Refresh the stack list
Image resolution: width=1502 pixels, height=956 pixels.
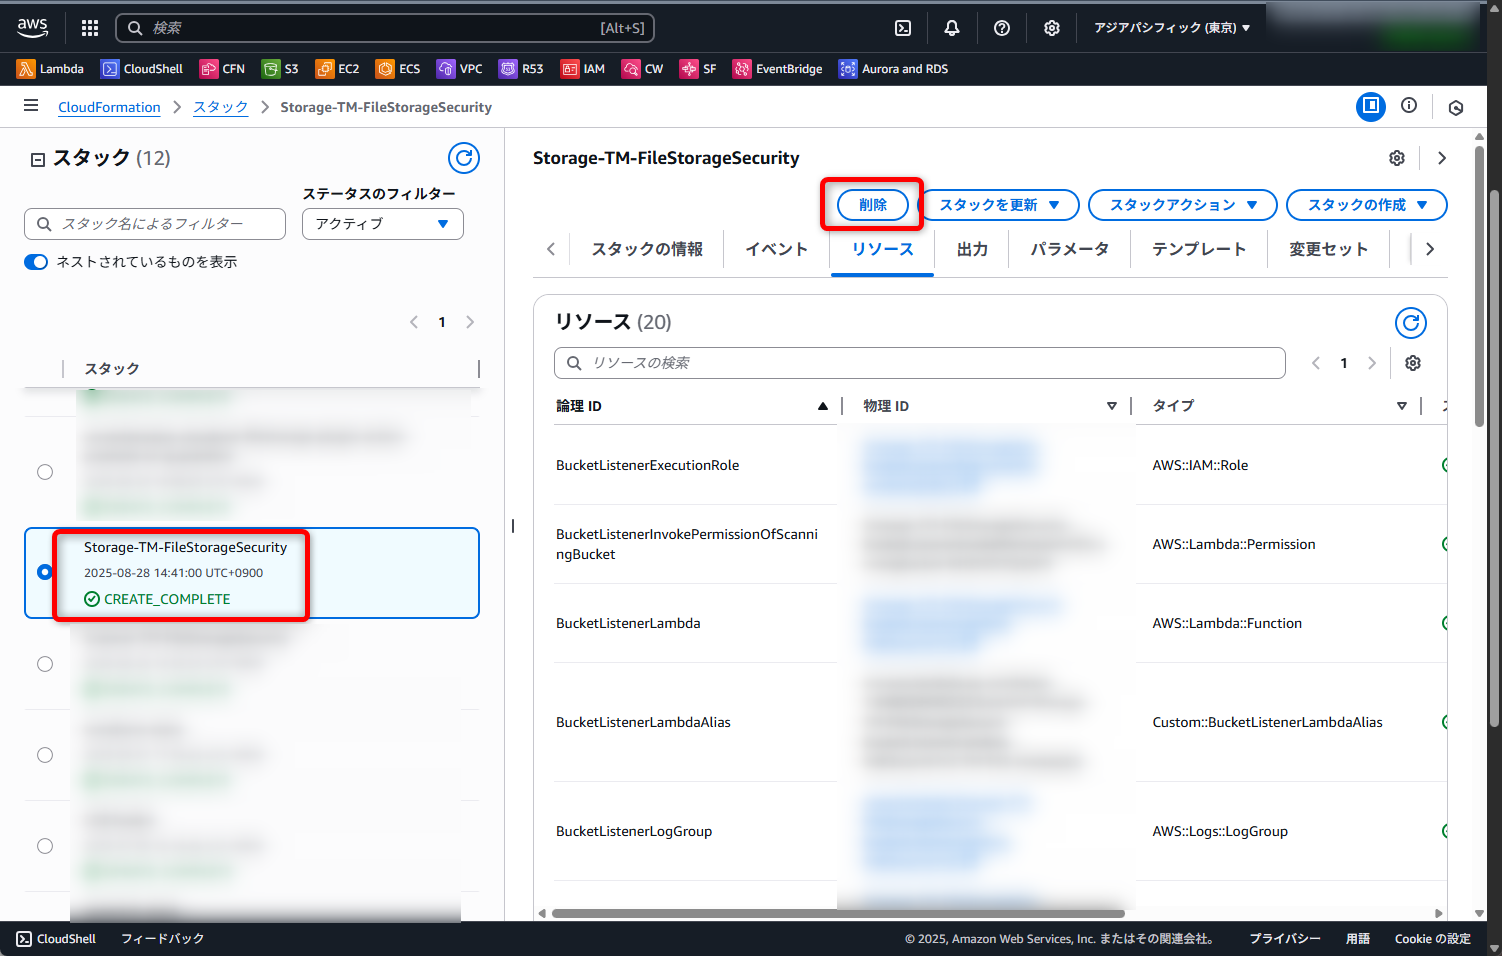pyautogui.click(x=464, y=158)
